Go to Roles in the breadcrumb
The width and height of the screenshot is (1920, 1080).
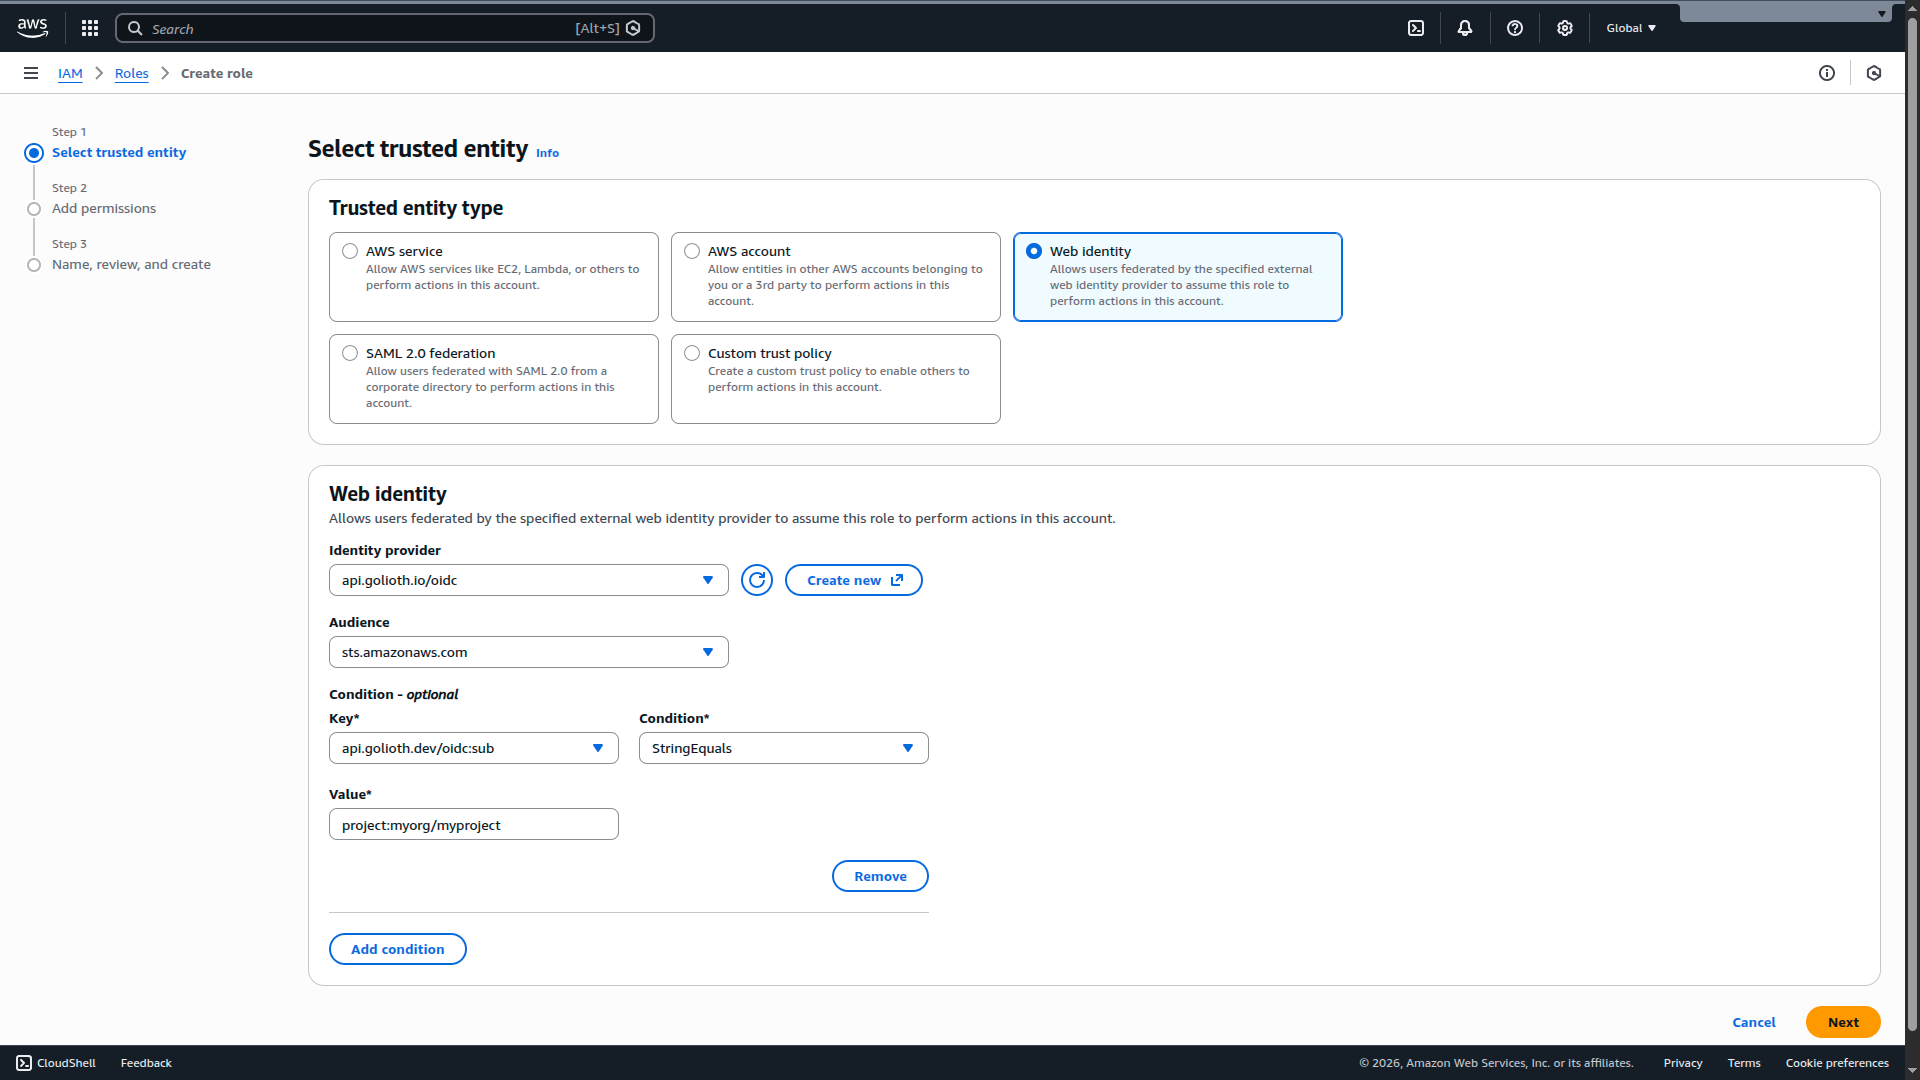tap(131, 73)
